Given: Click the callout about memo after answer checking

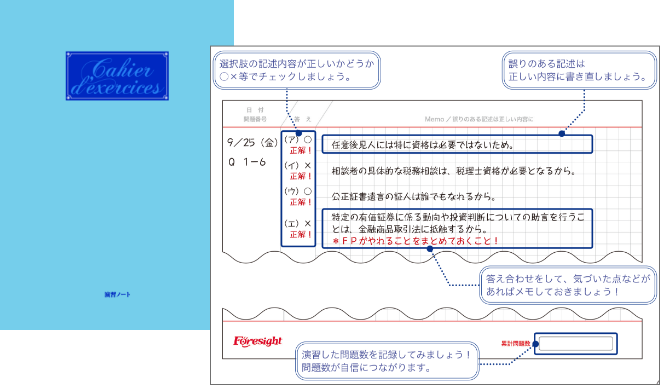Looking at the screenshot, I should point(568,285).
